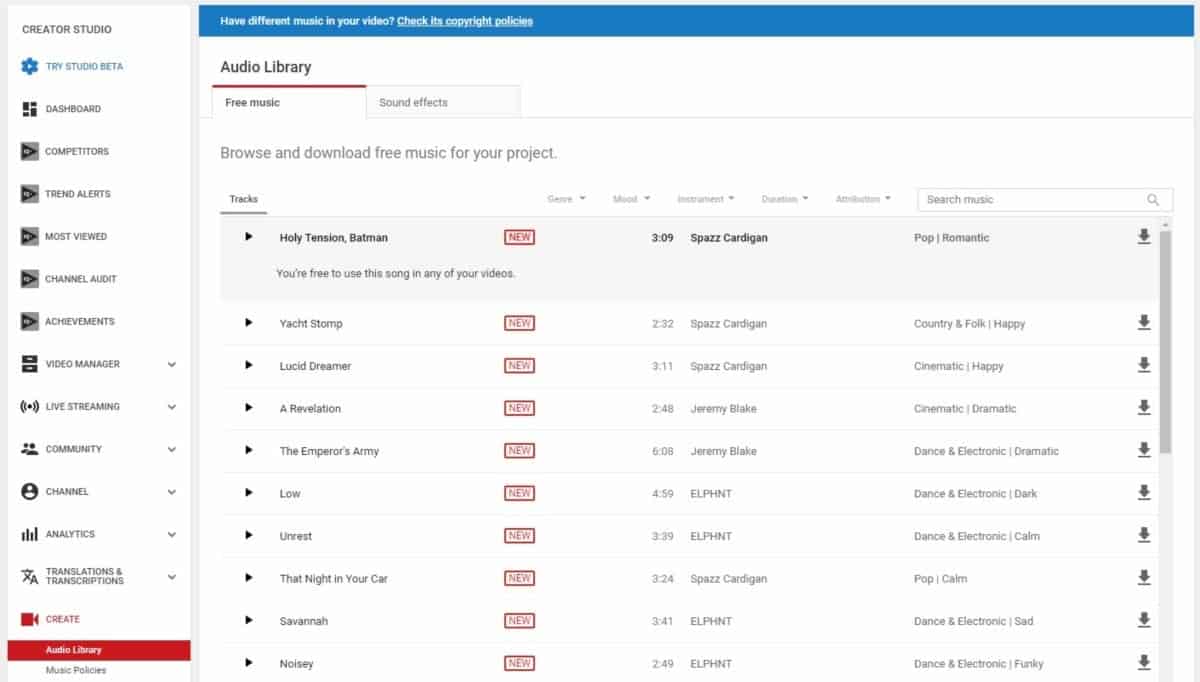Screen dimensions: 1200x682
Task: Download The Emperor's Army track
Action: 1144,450
